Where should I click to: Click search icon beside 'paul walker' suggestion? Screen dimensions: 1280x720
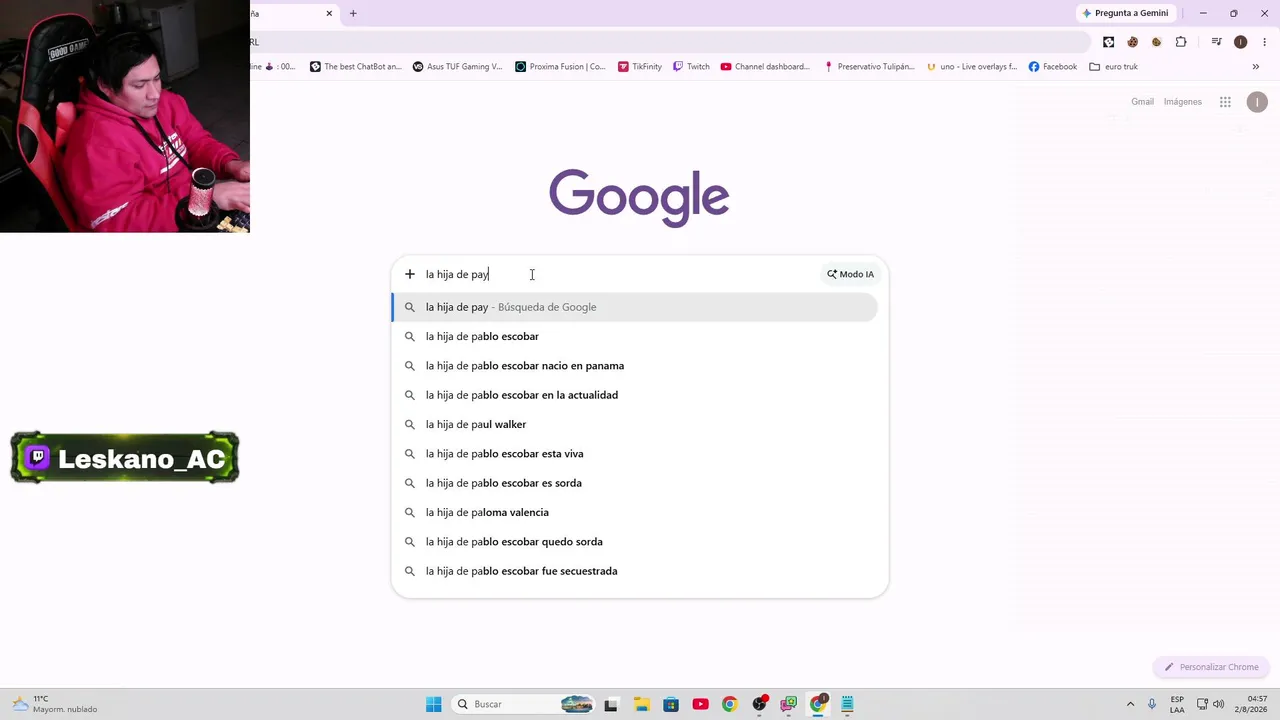[x=409, y=424]
